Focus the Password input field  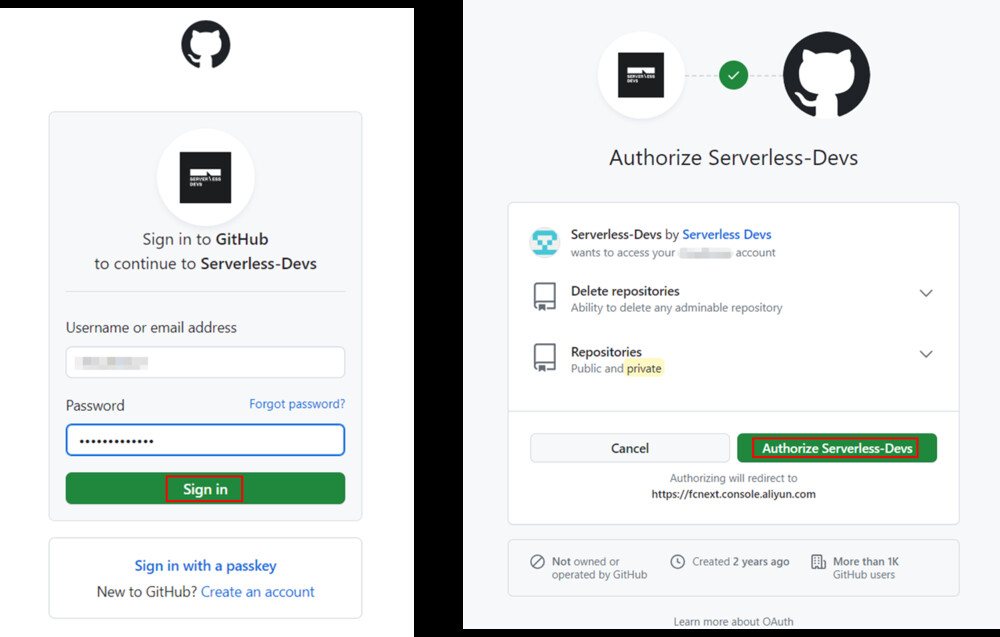(205, 440)
